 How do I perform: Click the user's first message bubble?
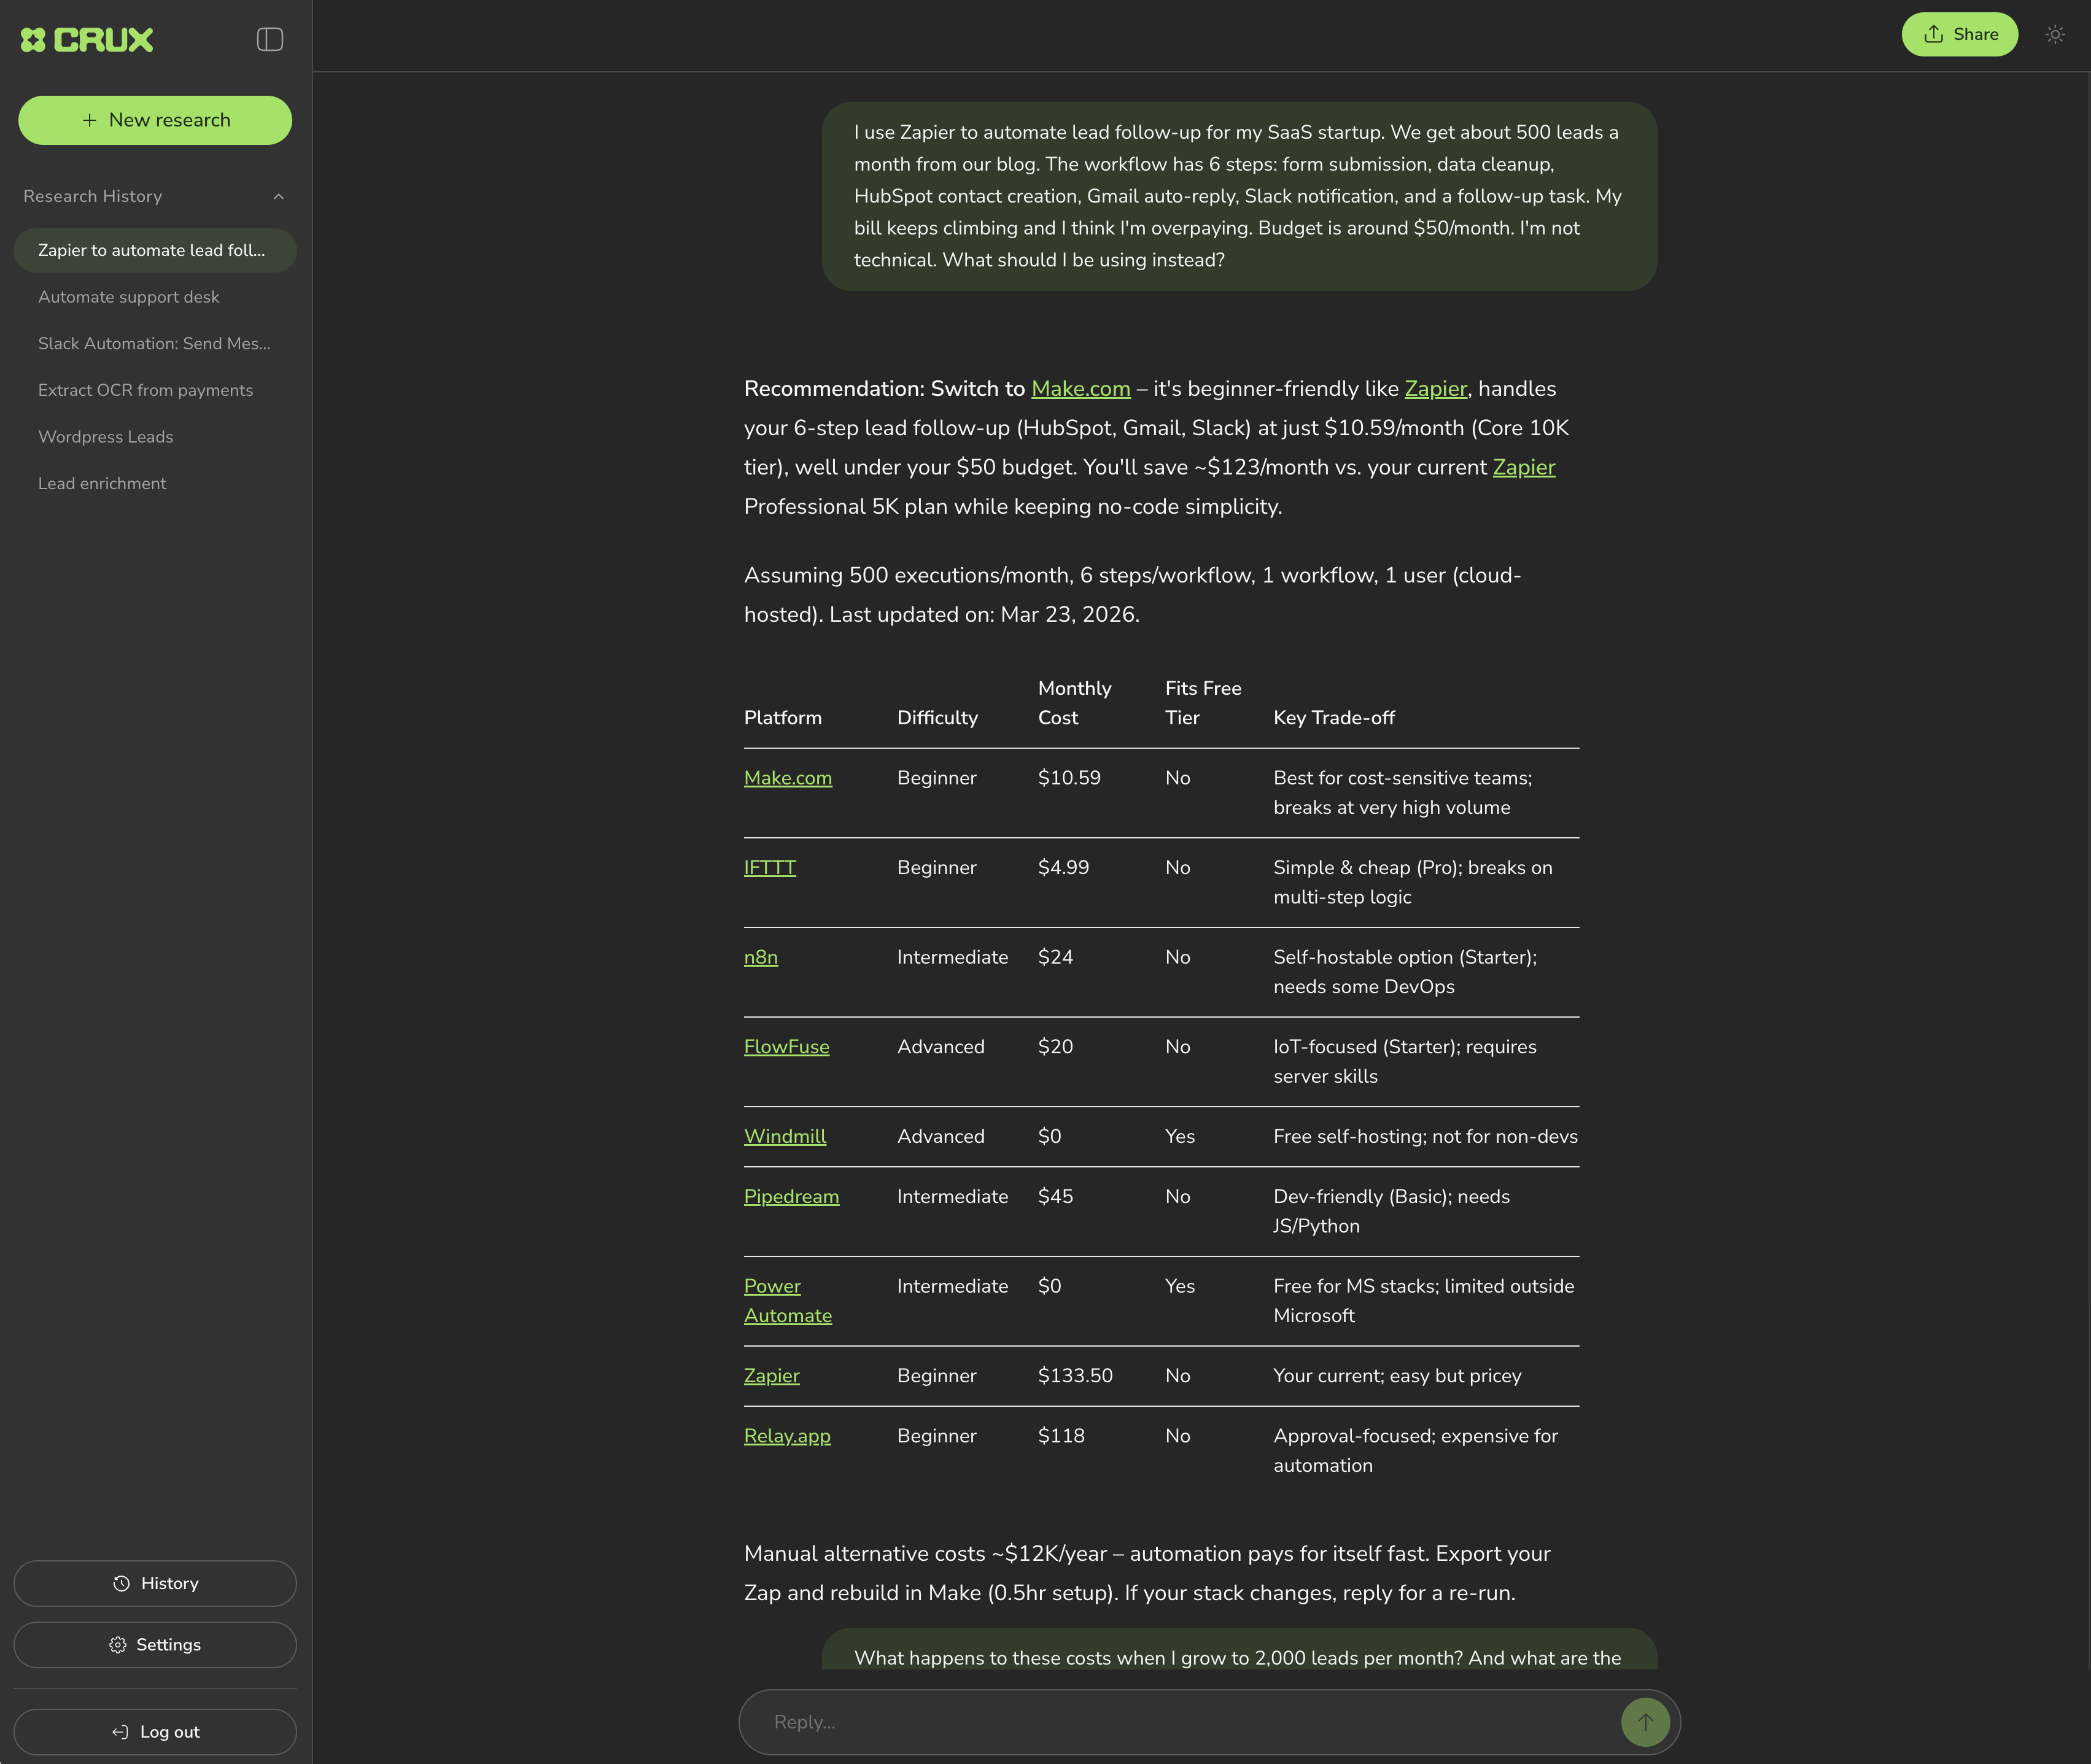1239,196
